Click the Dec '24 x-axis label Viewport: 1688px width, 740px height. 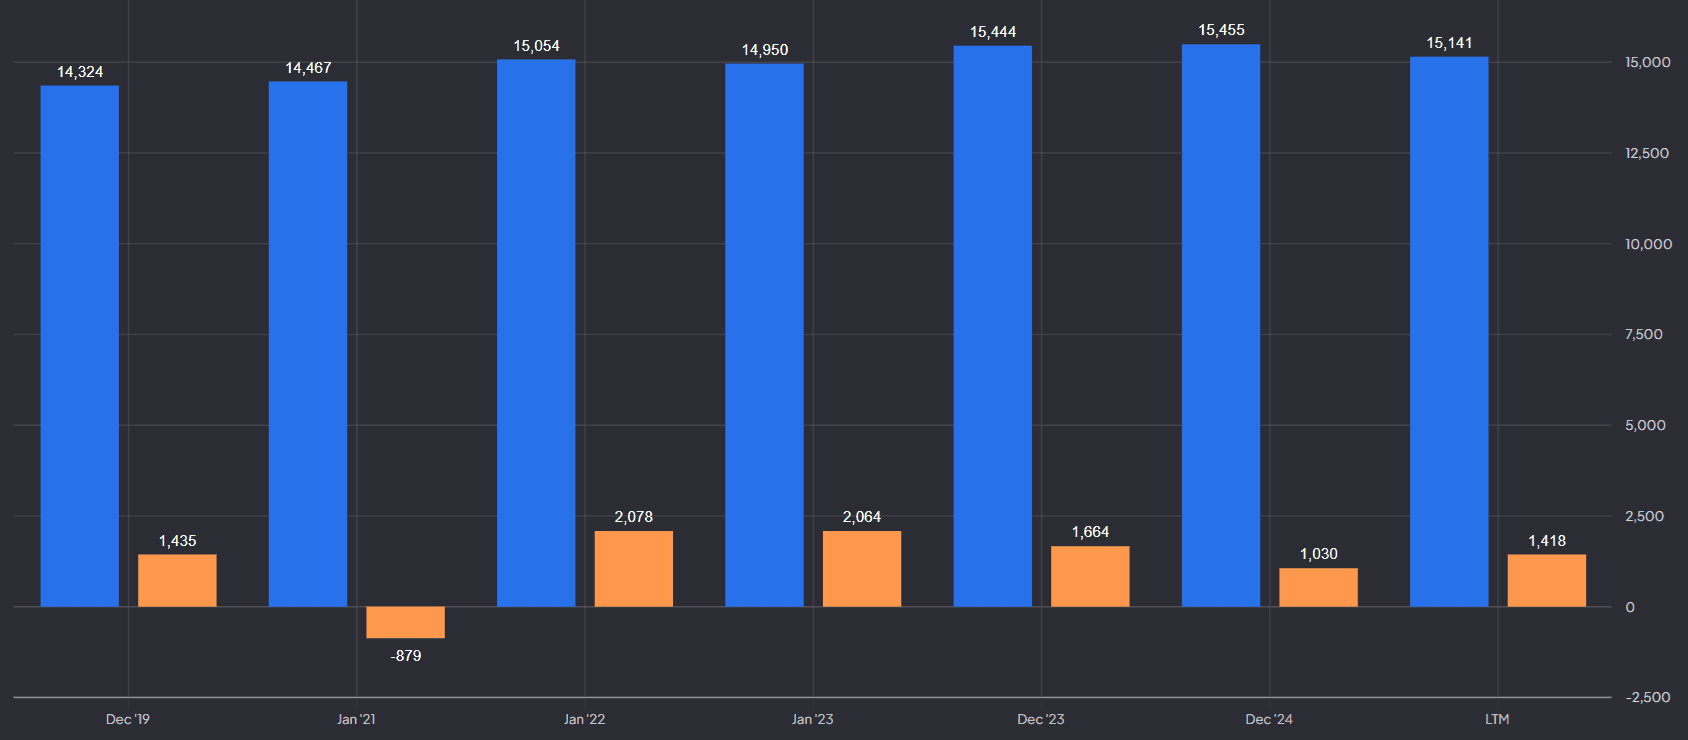(x=1269, y=719)
